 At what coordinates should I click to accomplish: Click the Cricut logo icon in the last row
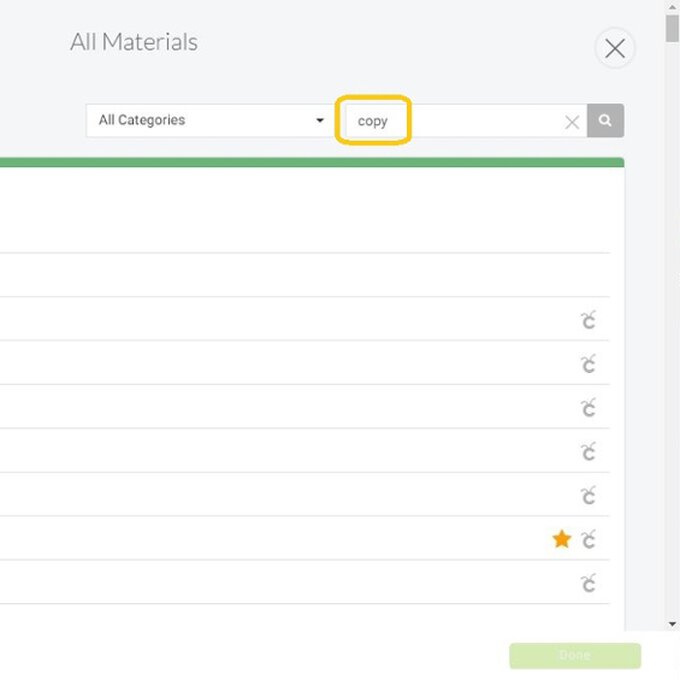(588, 584)
